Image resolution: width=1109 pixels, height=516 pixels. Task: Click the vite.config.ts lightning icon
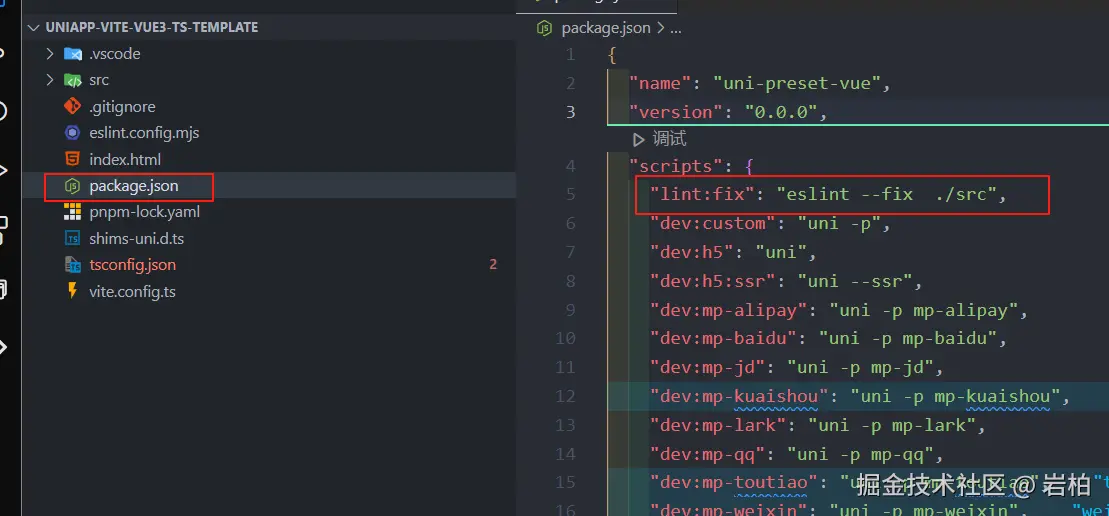(72, 291)
